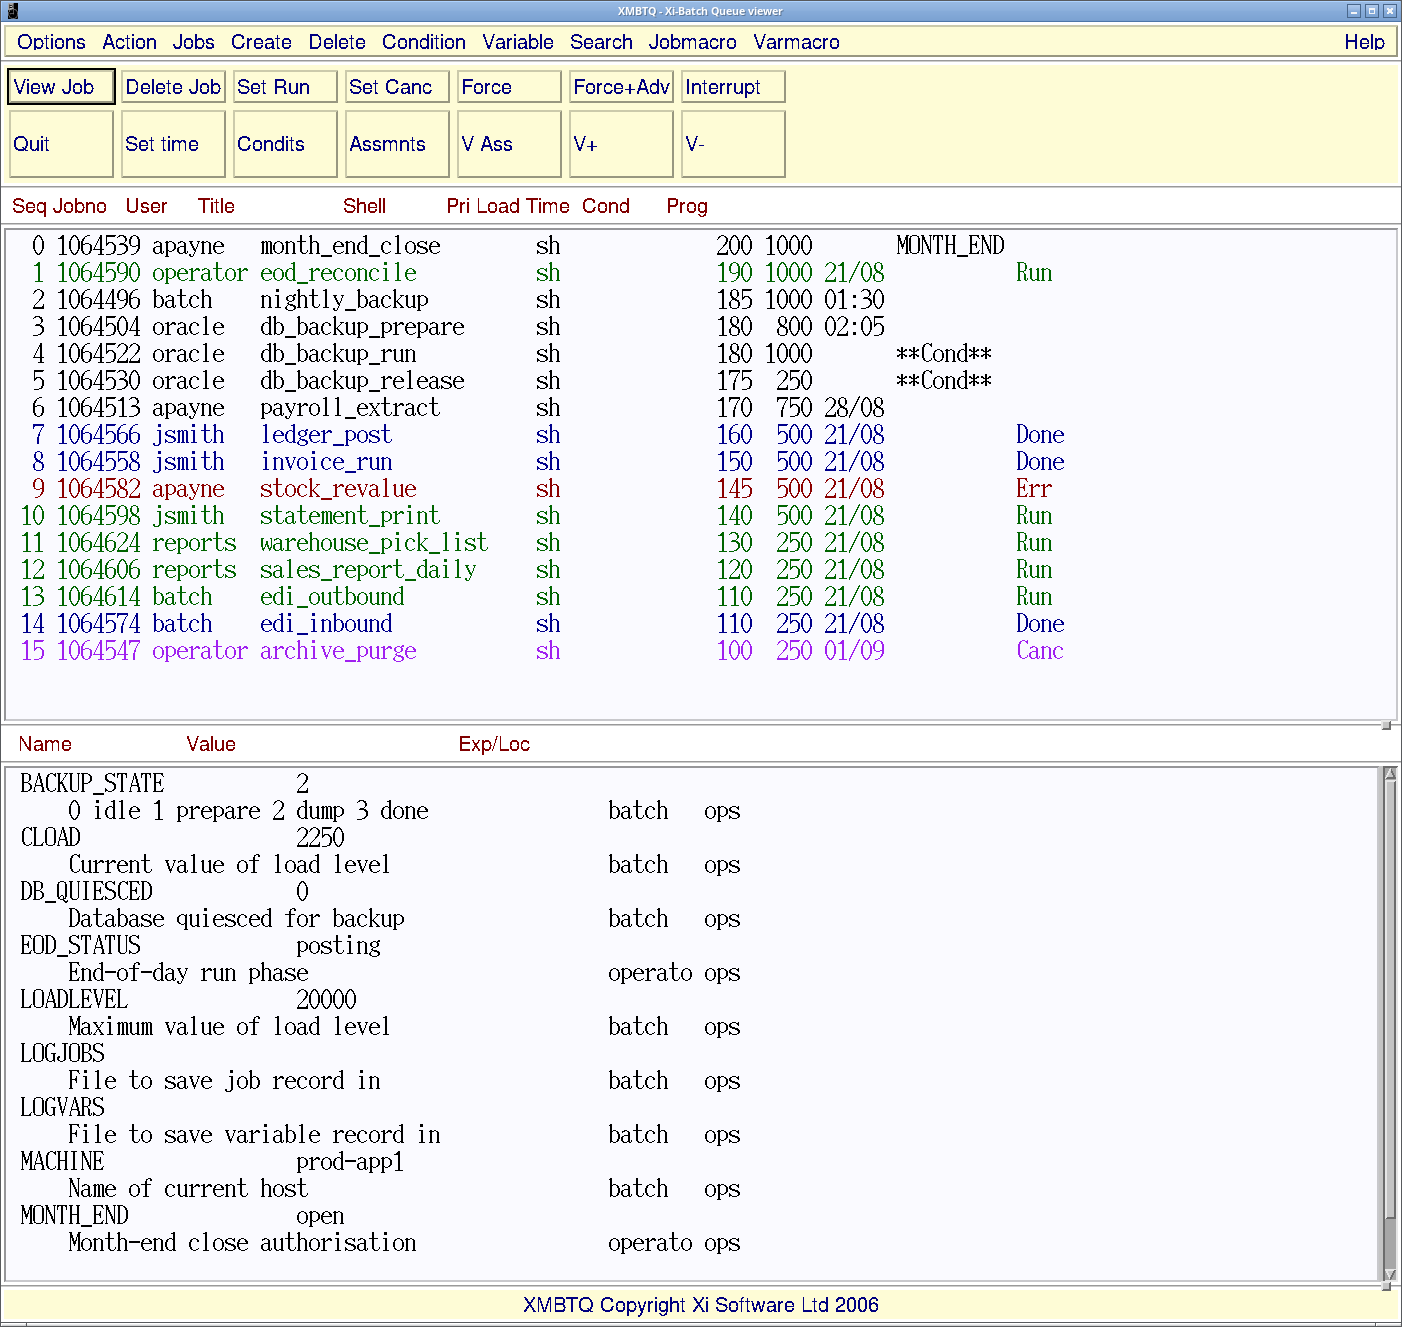This screenshot has width=1402, height=1327.
Task: Select job db_backup_run
Action: click(700, 354)
